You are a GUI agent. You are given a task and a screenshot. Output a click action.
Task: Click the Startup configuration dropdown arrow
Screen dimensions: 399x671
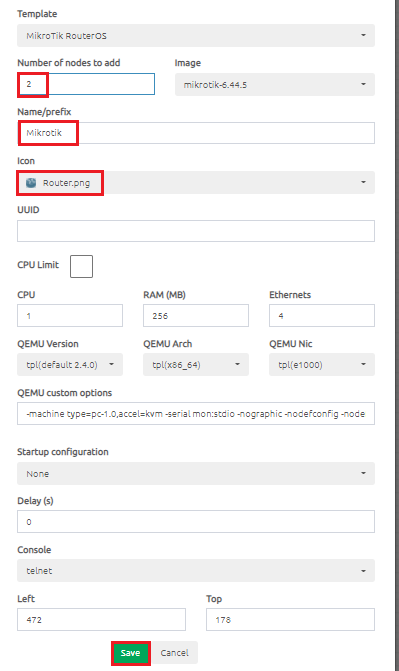pos(363,473)
